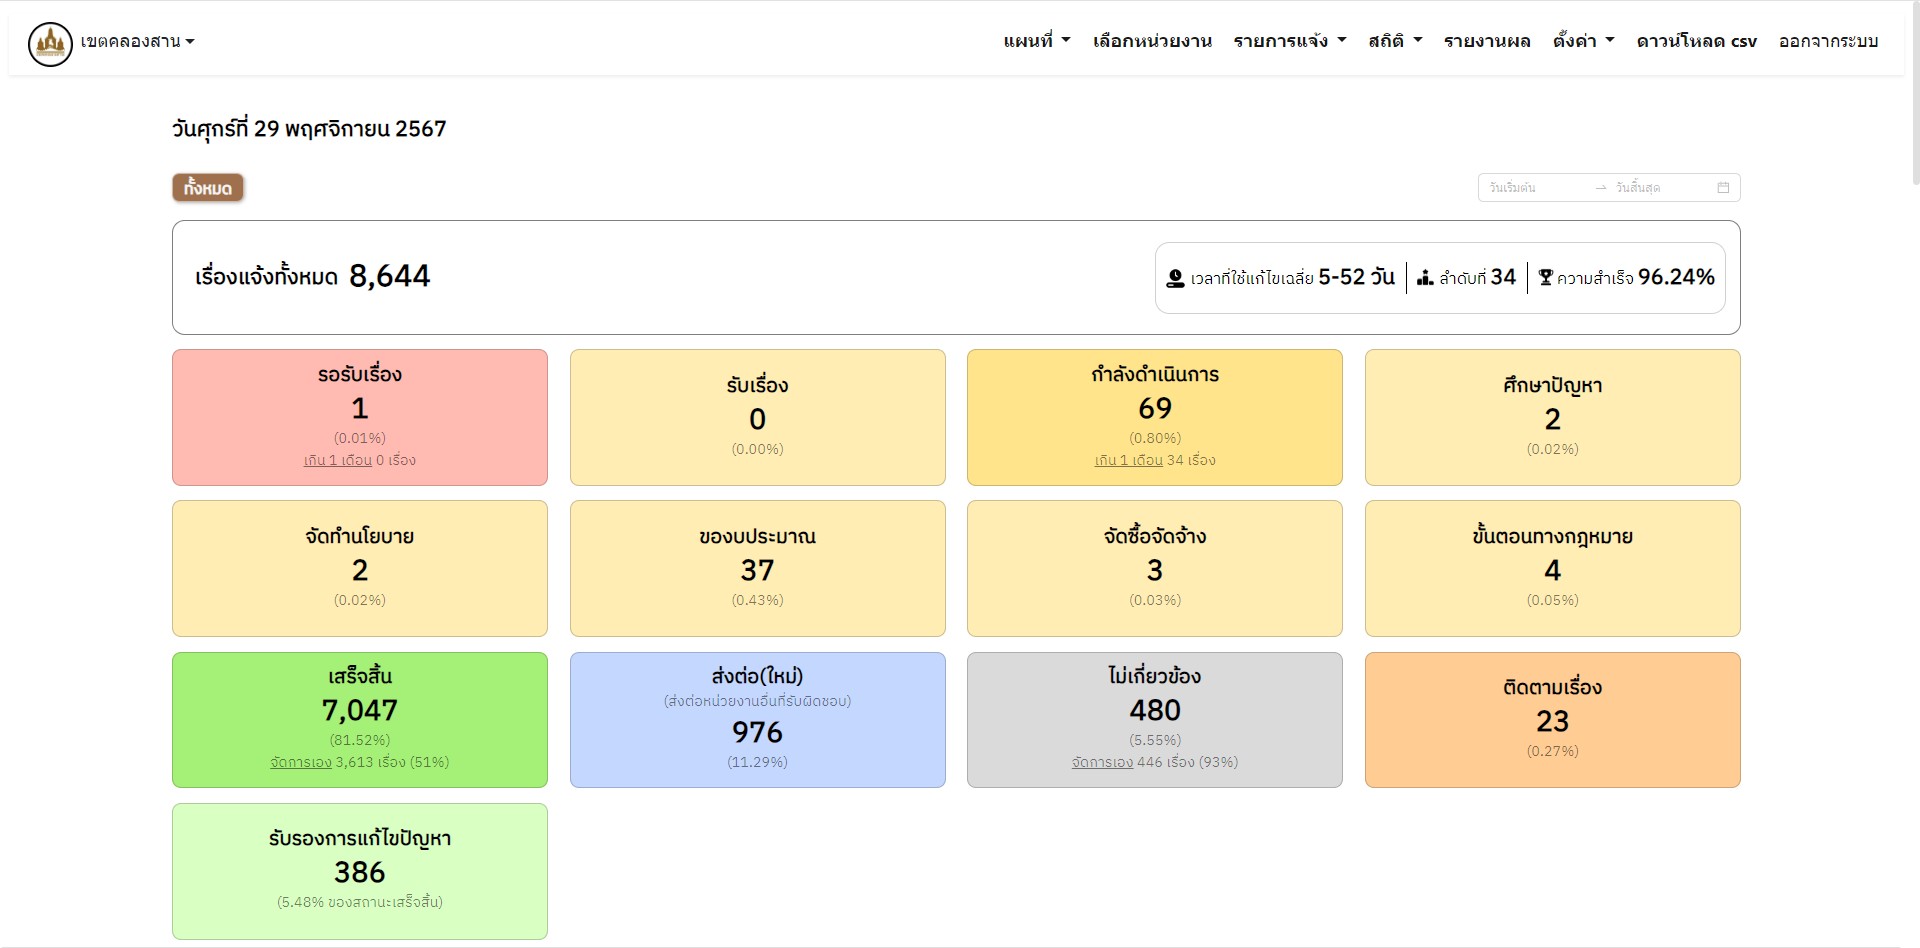Click the district logo emblem icon
Viewport: 1920px width, 948px height.
(50, 44)
